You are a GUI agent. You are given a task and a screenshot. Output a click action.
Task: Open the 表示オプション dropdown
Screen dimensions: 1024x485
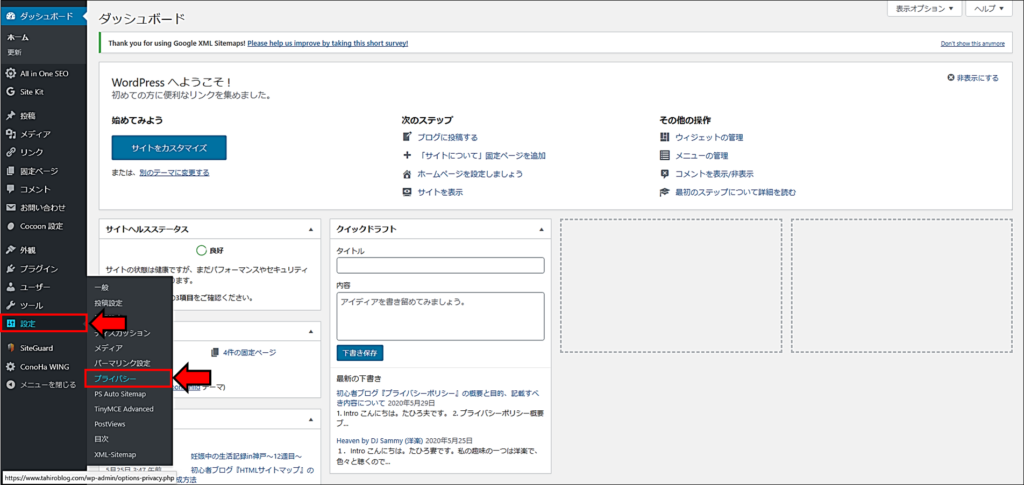(x=924, y=9)
